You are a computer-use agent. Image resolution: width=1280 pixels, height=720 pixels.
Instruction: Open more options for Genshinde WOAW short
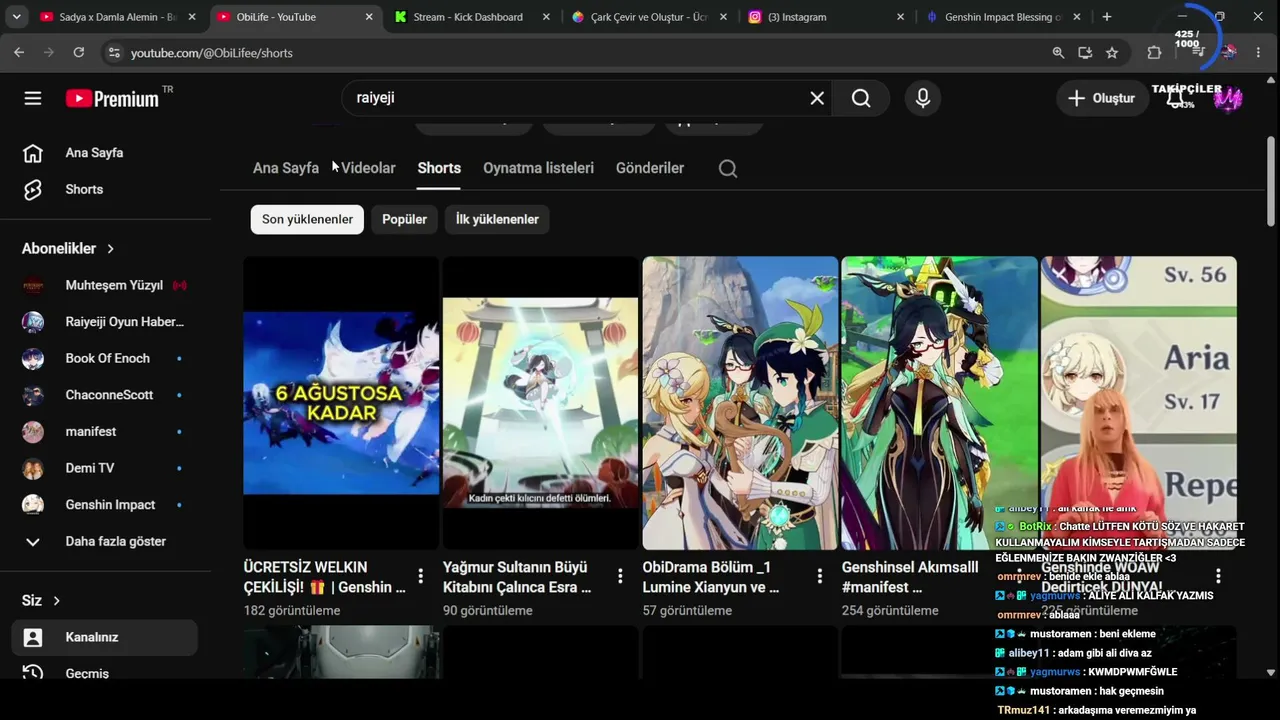(1218, 576)
